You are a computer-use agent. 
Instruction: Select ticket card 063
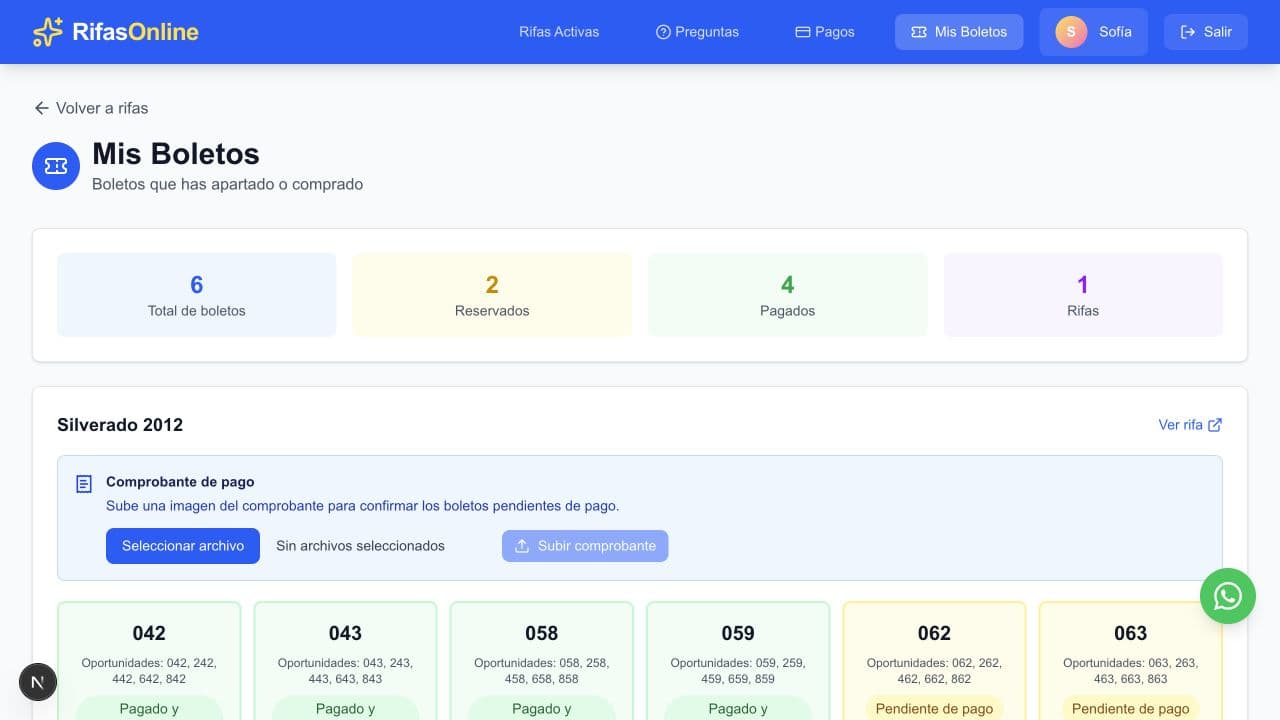pos(1131,661)
